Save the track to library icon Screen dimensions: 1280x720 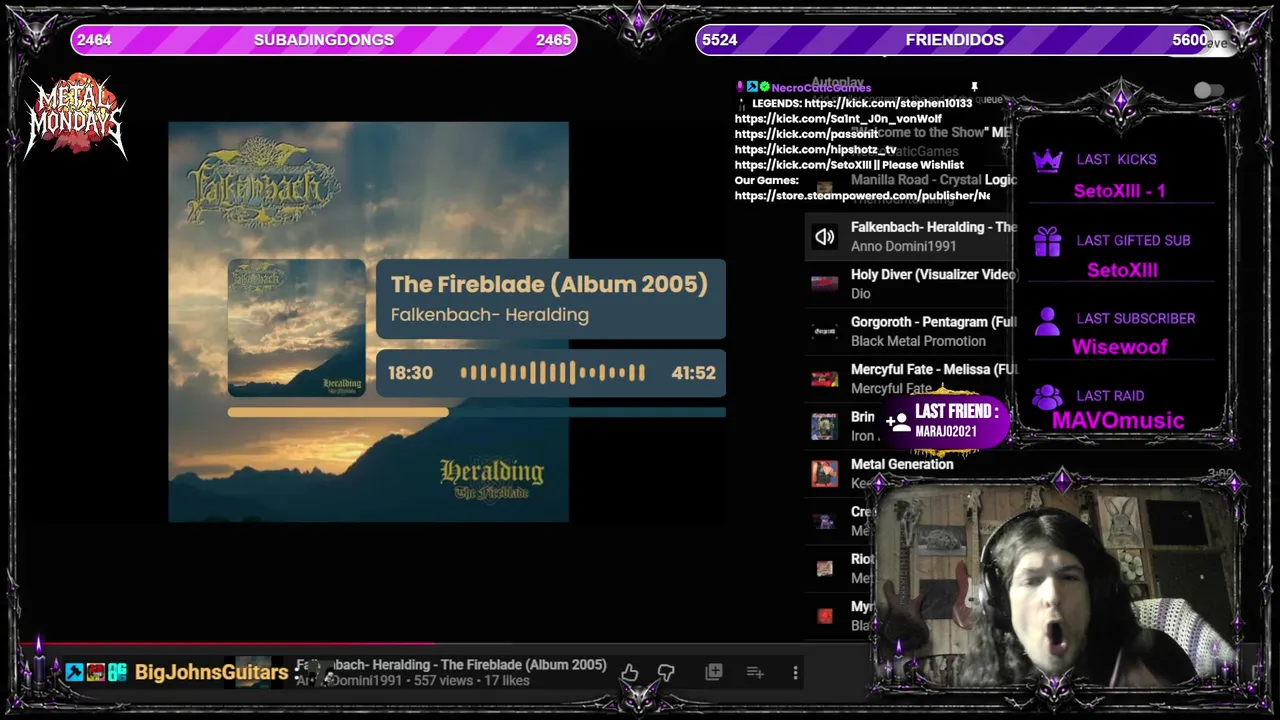pyautogui.click(x=714, y=672)
